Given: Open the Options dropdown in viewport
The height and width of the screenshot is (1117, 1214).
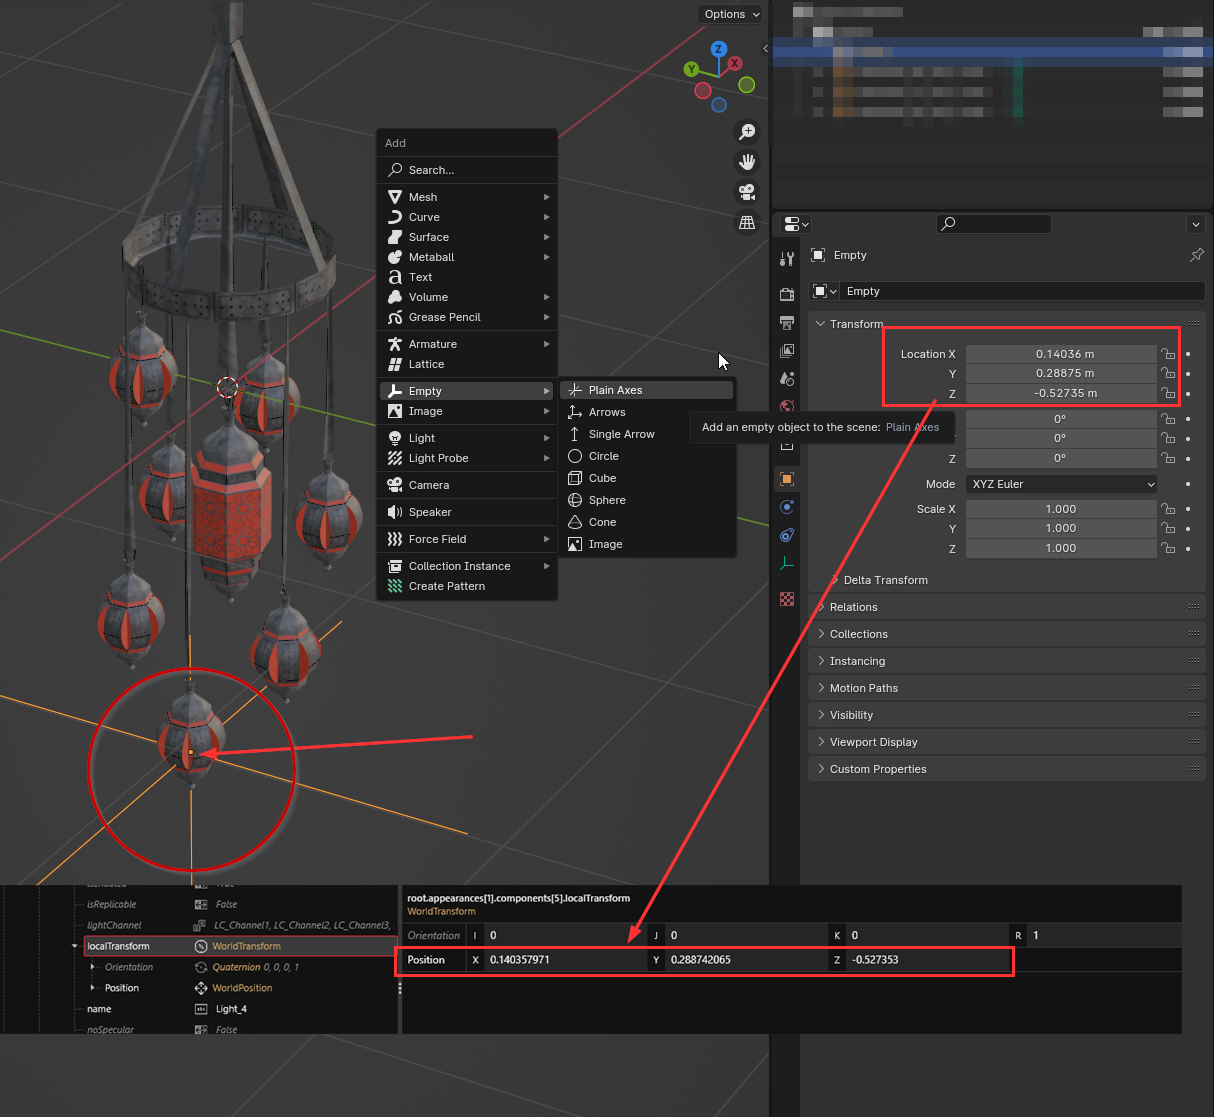Looking at the screenshot, I should (x=731, y=14).
